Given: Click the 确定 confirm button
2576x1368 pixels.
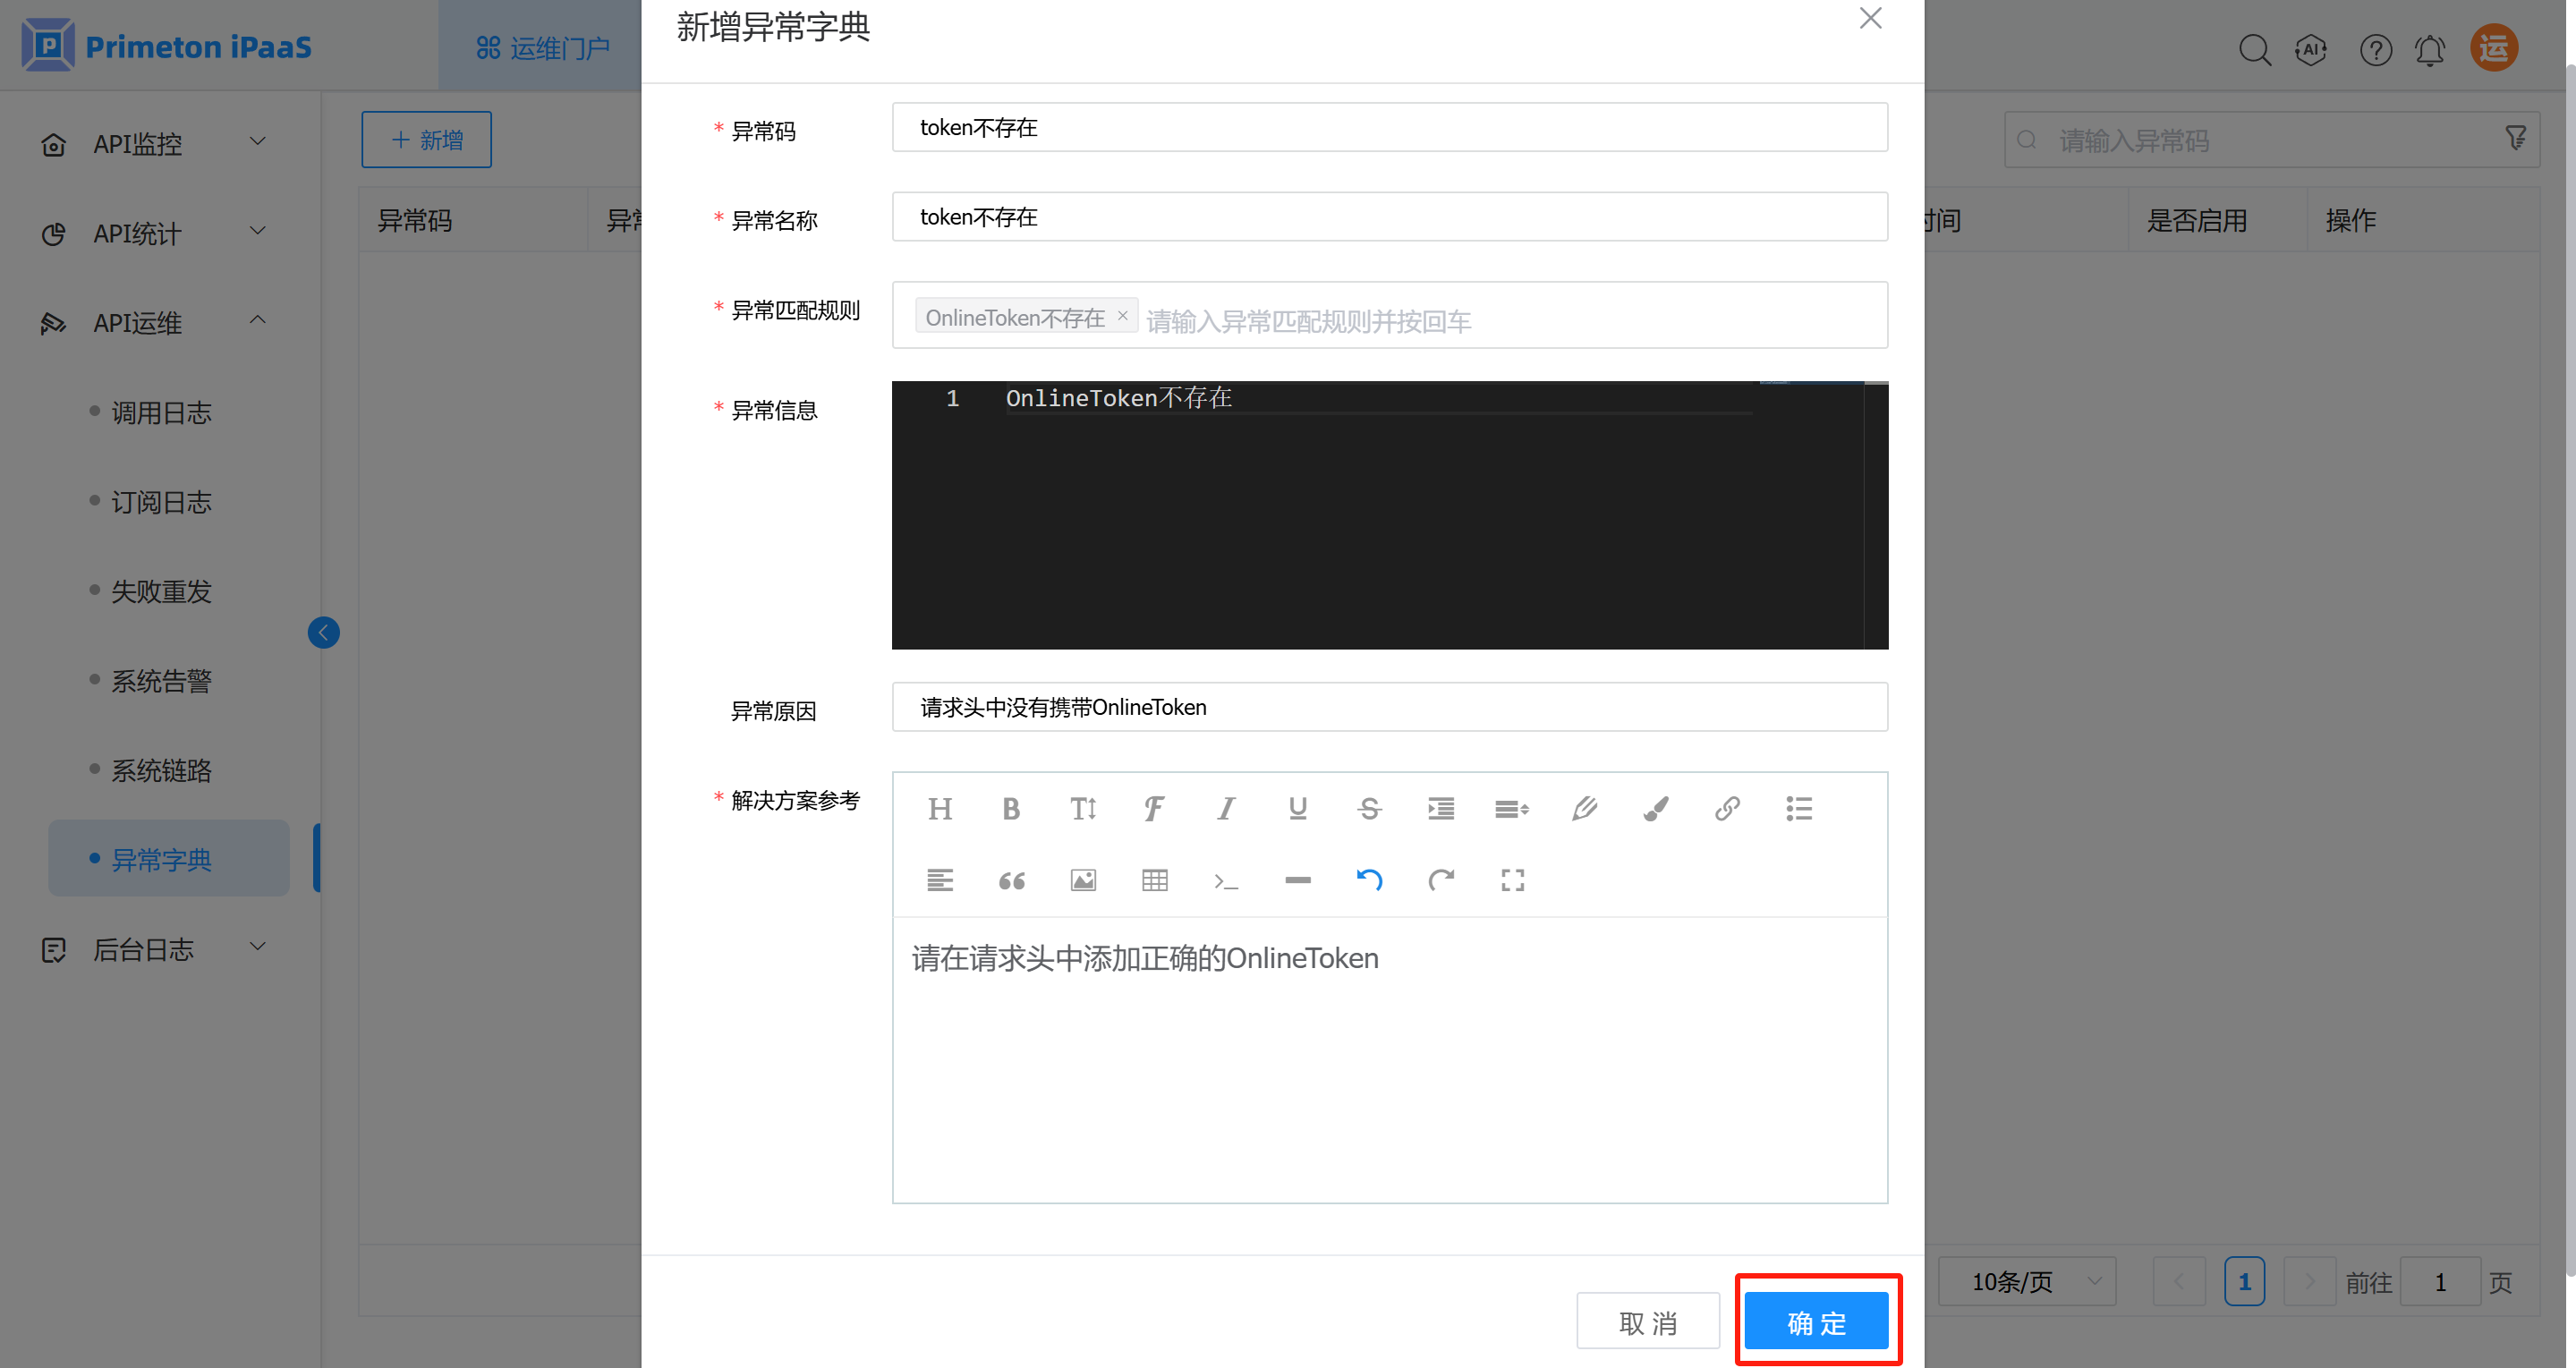Looking at the screenshot, I should (1816, 1322).
